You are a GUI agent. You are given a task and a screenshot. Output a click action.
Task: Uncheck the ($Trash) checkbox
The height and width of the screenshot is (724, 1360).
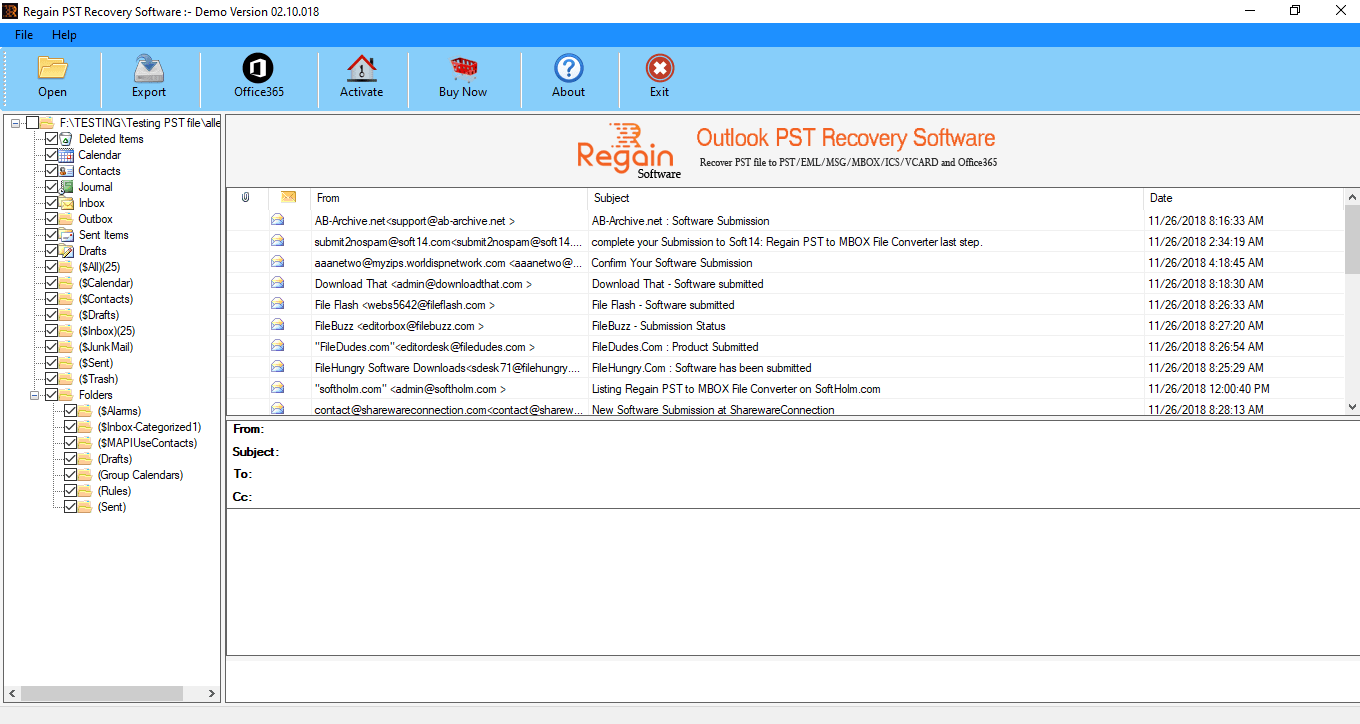[x=52, y=379]
